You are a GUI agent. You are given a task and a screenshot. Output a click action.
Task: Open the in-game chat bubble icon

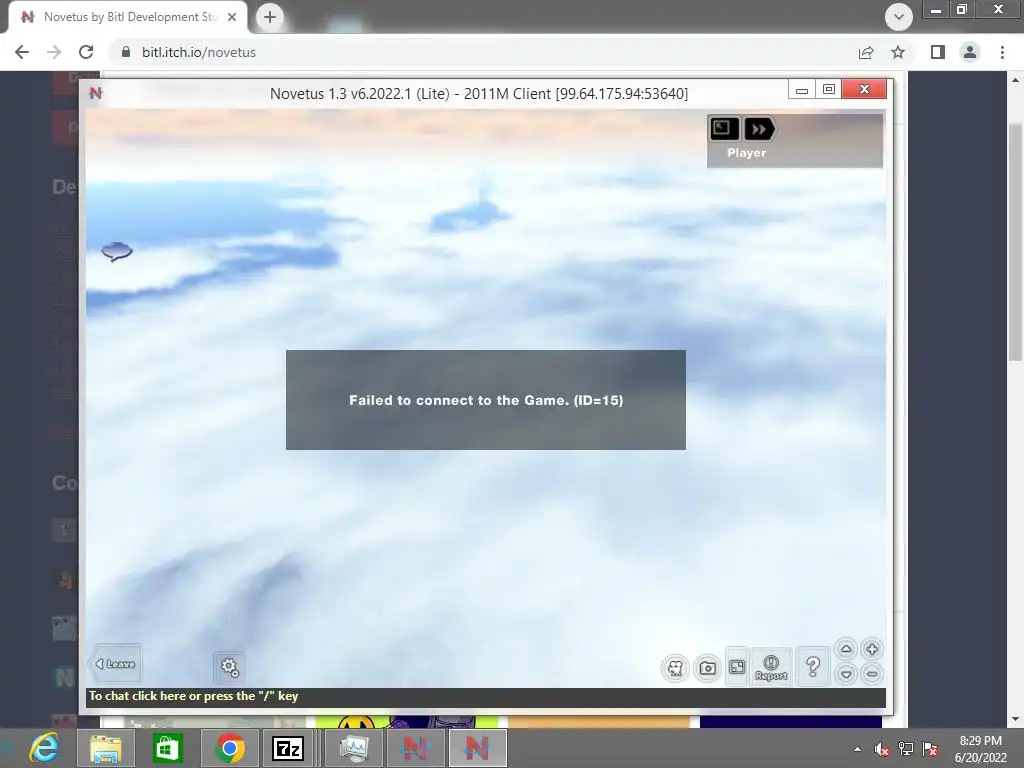117,251
